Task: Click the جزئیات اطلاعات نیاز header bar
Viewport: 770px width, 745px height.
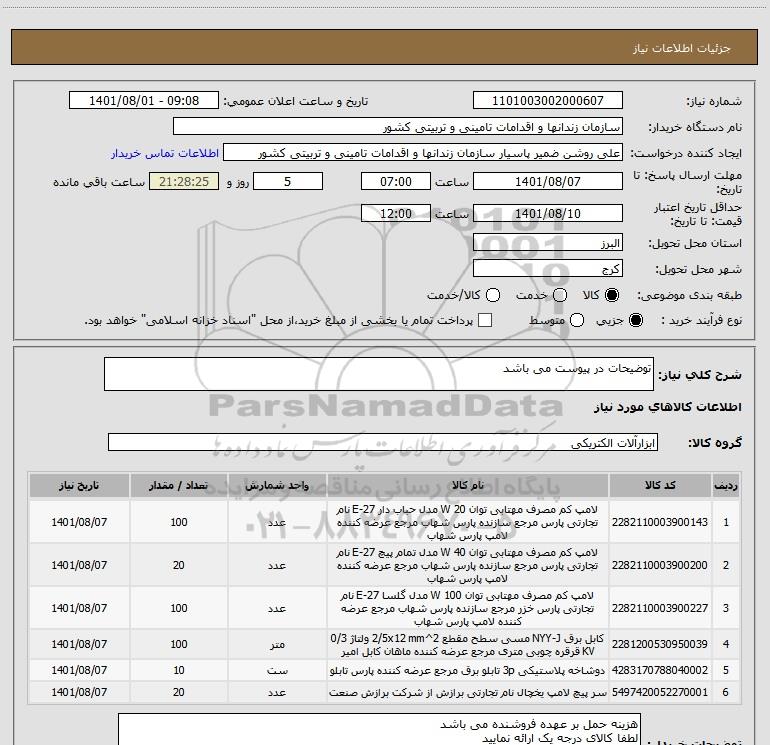Action: click(x=385, y=47)
